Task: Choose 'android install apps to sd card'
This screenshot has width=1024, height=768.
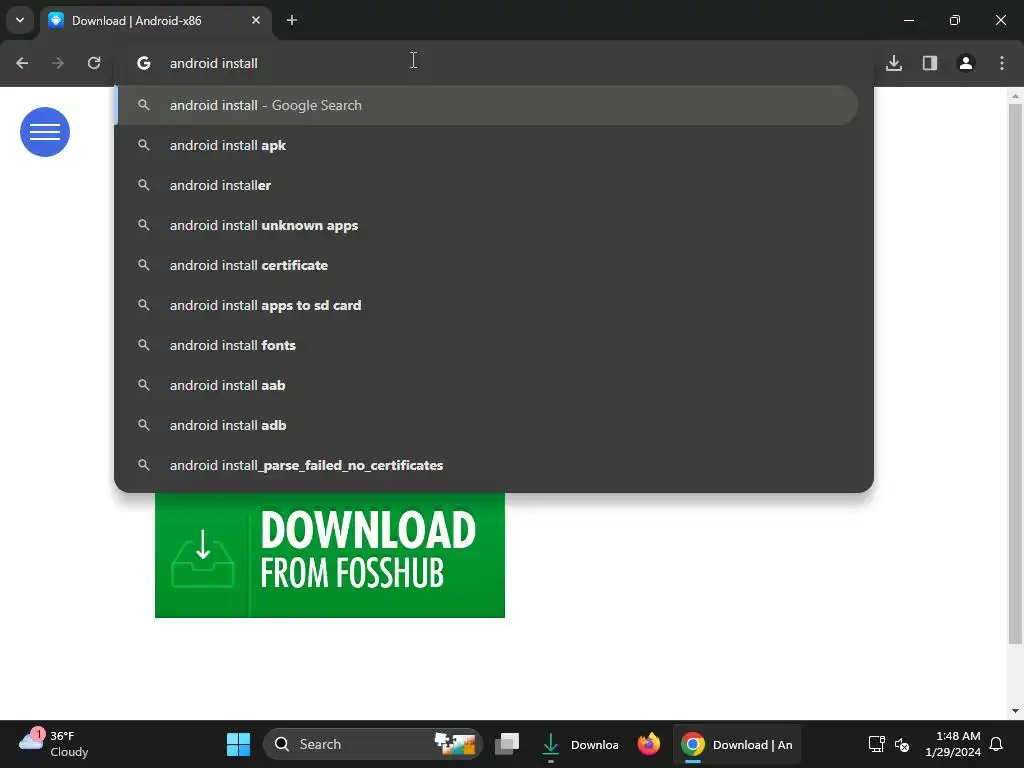Action: pyautogui.click(x=487, y=305)
